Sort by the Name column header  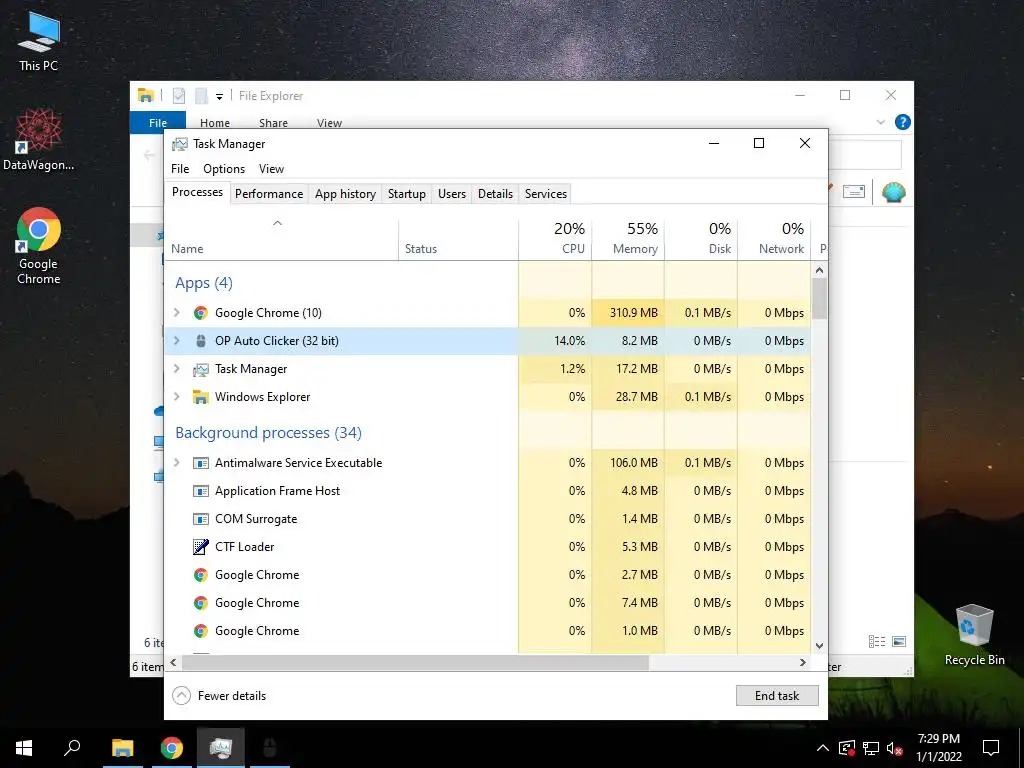click(281, 238)
